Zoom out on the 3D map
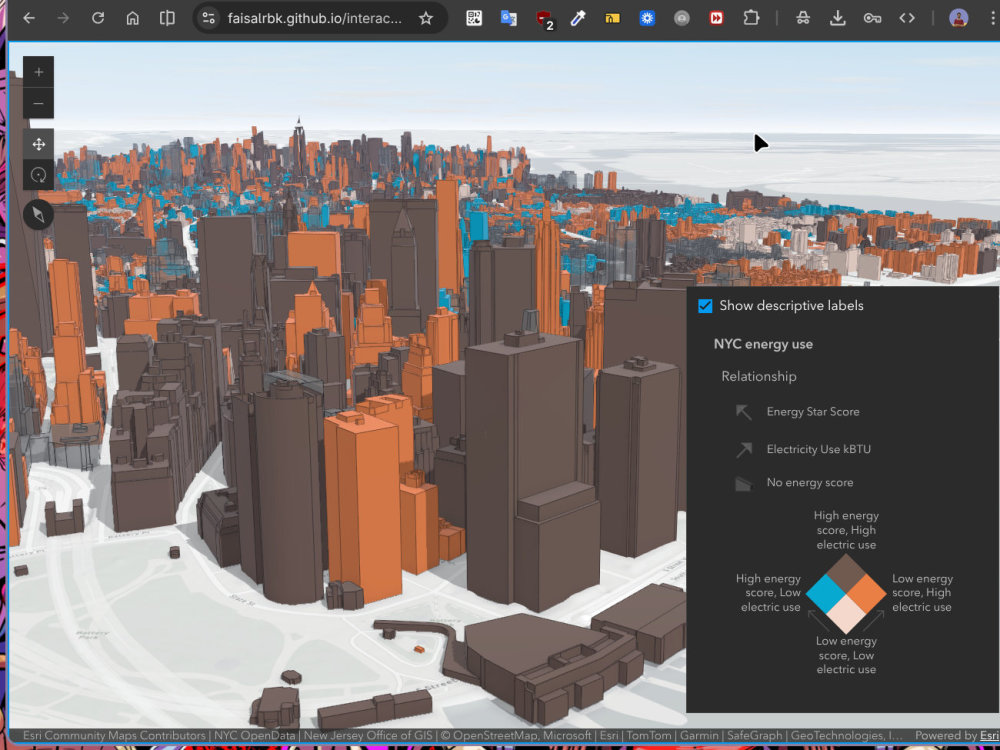This screenshot has height=750, width=1000. pos(38,103)
